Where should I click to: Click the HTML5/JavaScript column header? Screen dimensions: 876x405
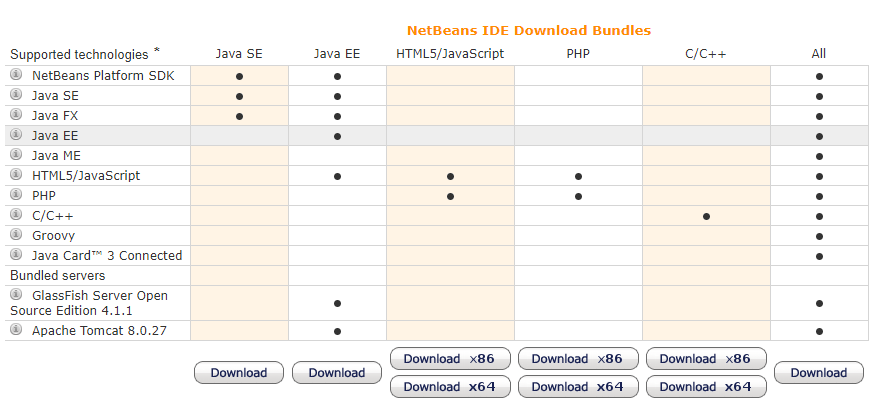pos(450,54)
